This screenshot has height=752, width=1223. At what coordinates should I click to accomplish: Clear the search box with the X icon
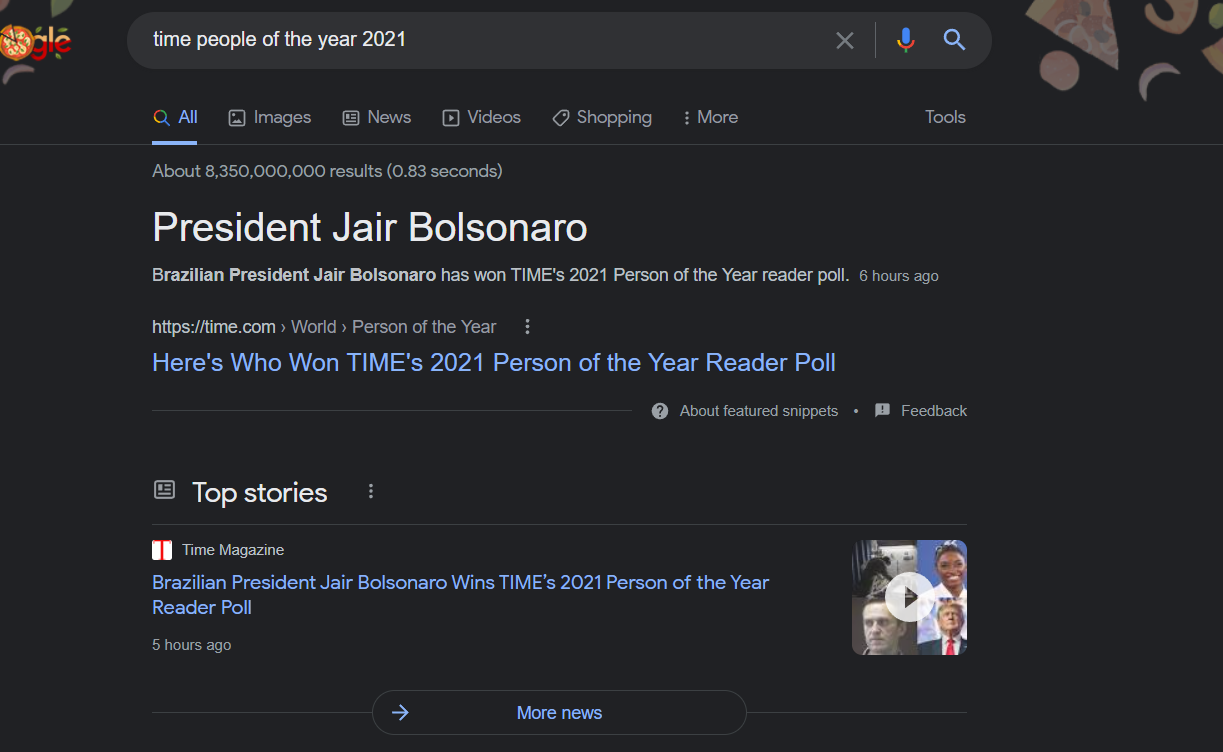pyautogui.click(x=845, y=40)
